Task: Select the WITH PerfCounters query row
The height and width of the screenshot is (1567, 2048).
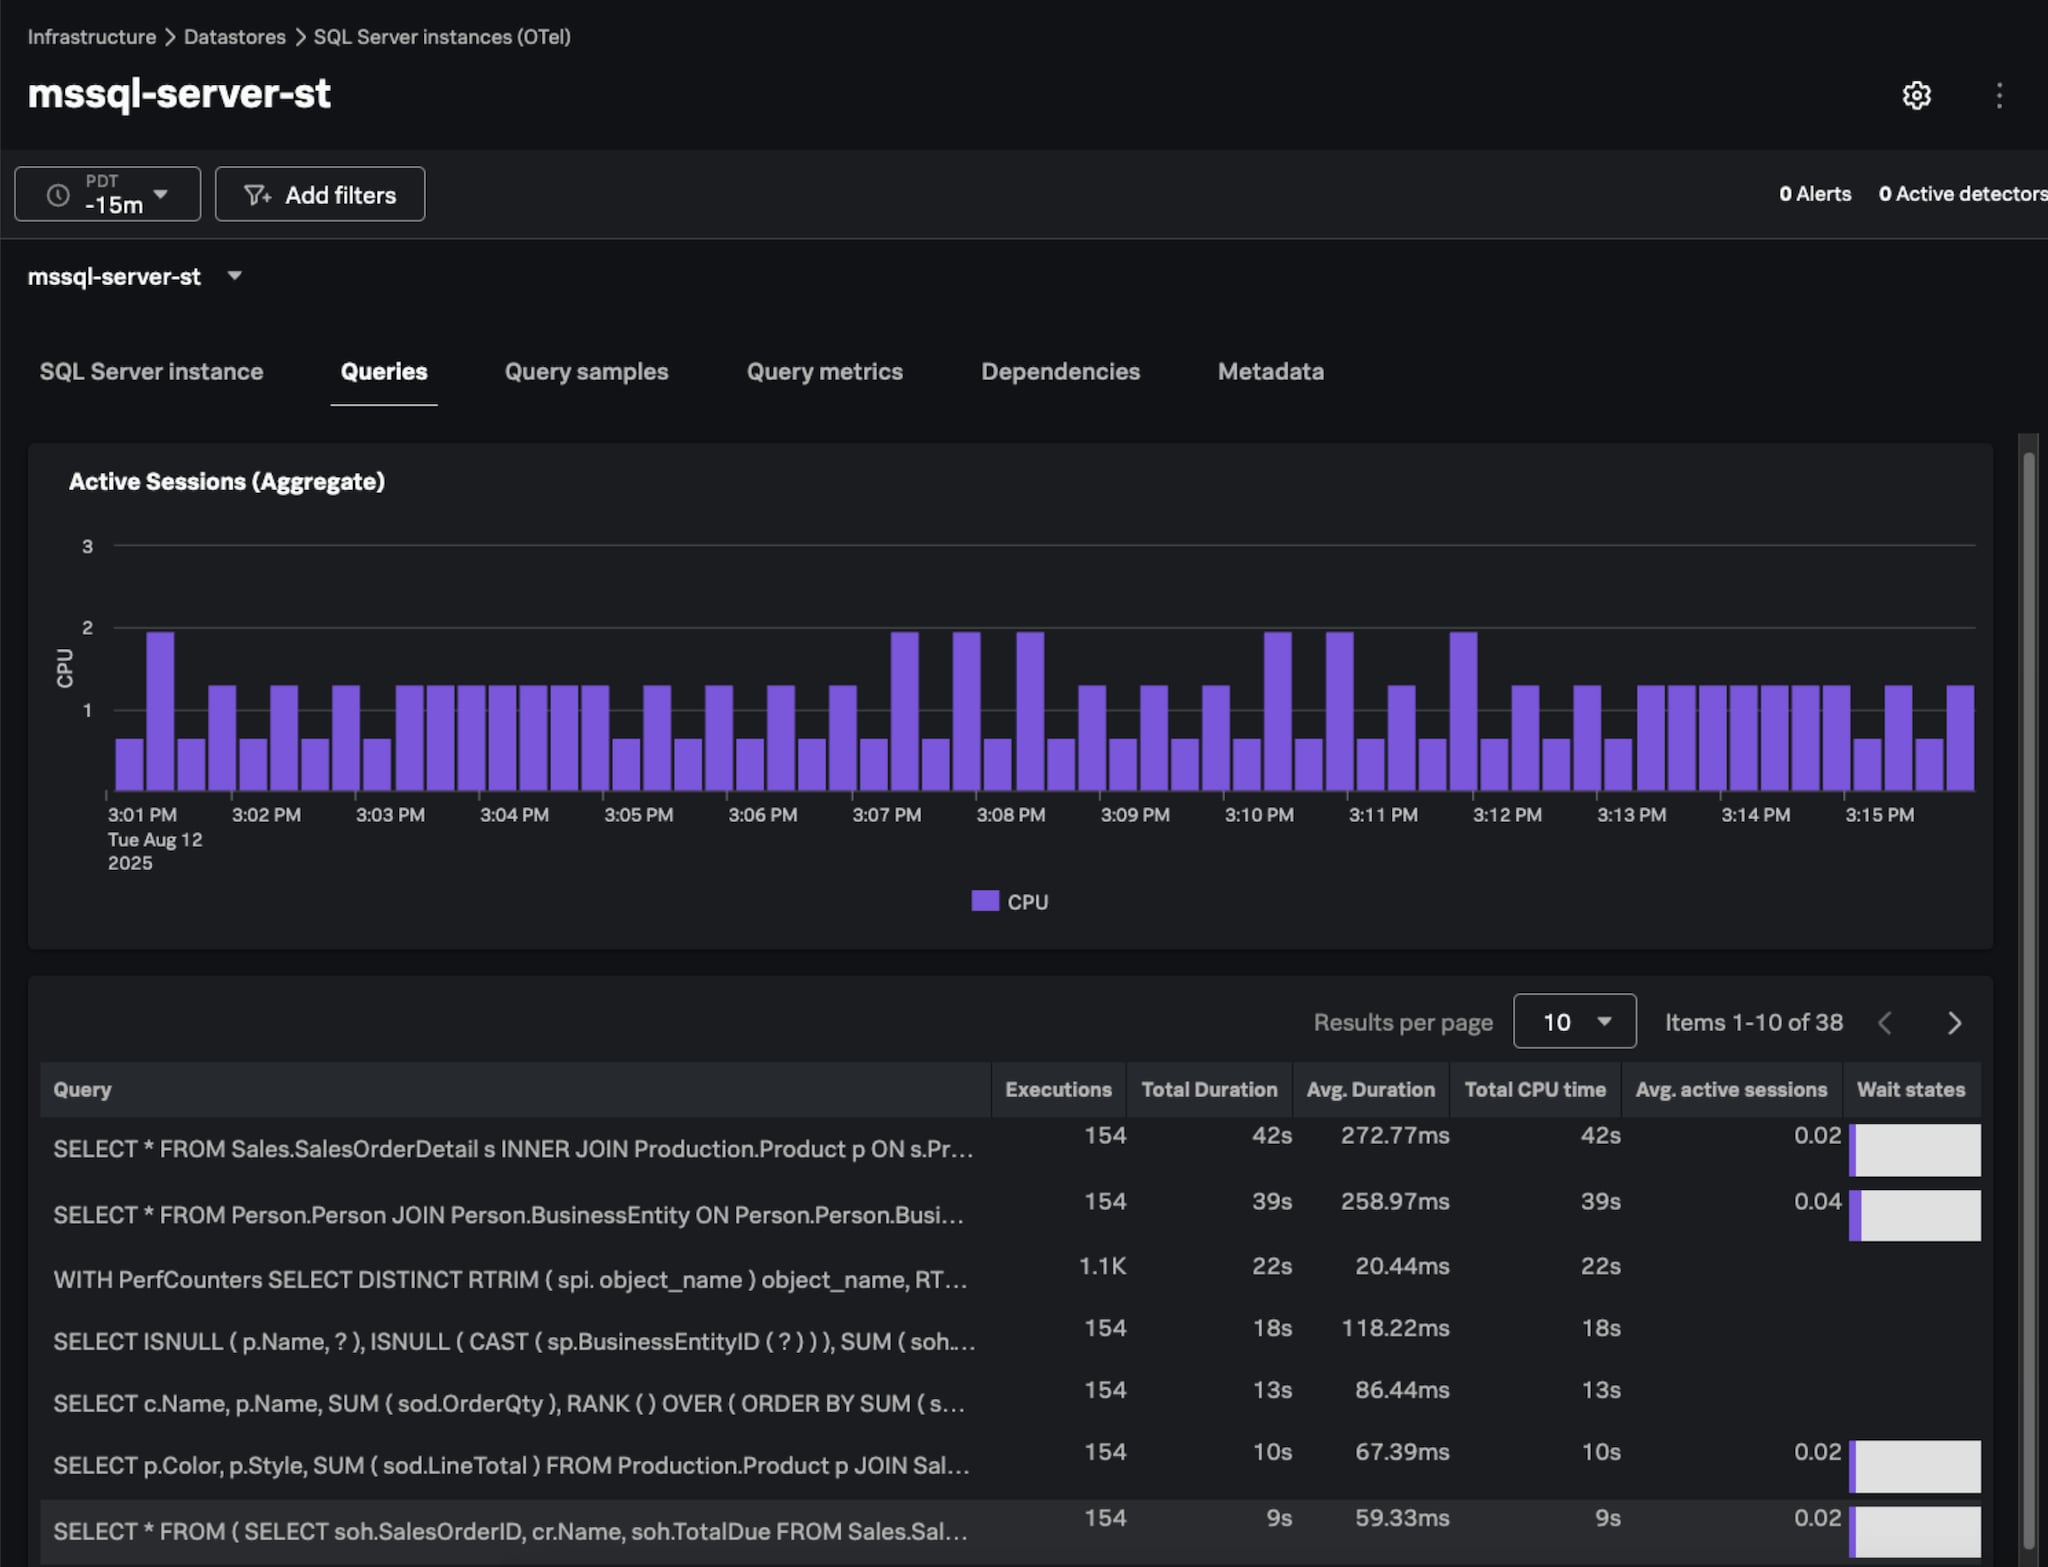Action: [x=510, y=1280]
